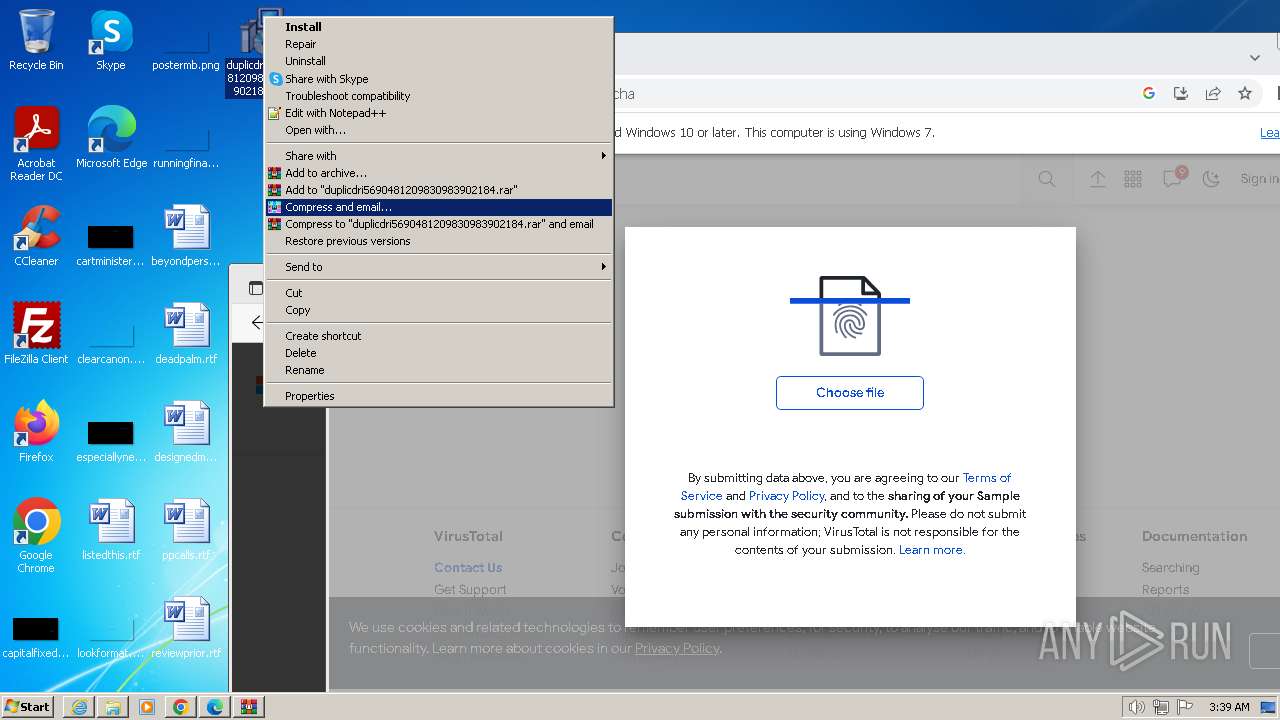Select ppcalls.rtf document icon
This screenshot has width=1280, height=720.
pyautogui.click(x=186, y=530)
